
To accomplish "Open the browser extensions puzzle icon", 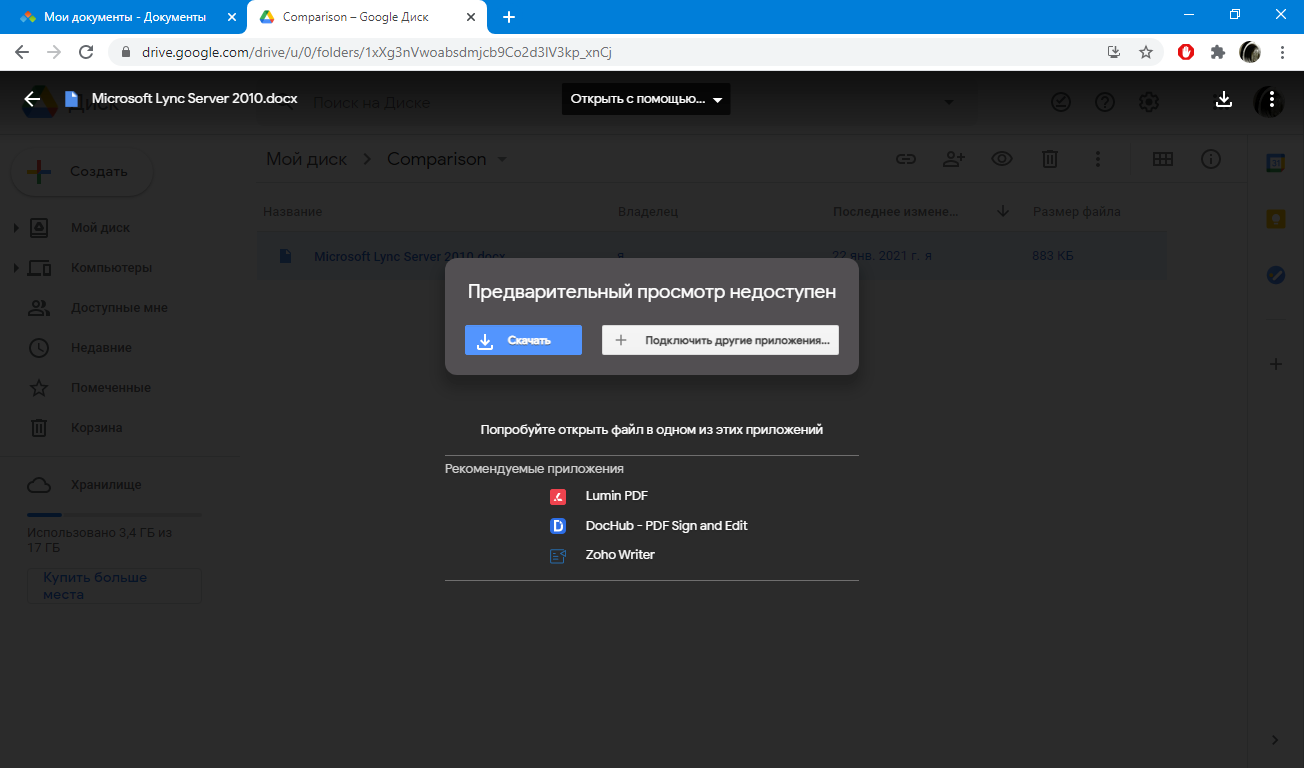I will point(1218,52).
